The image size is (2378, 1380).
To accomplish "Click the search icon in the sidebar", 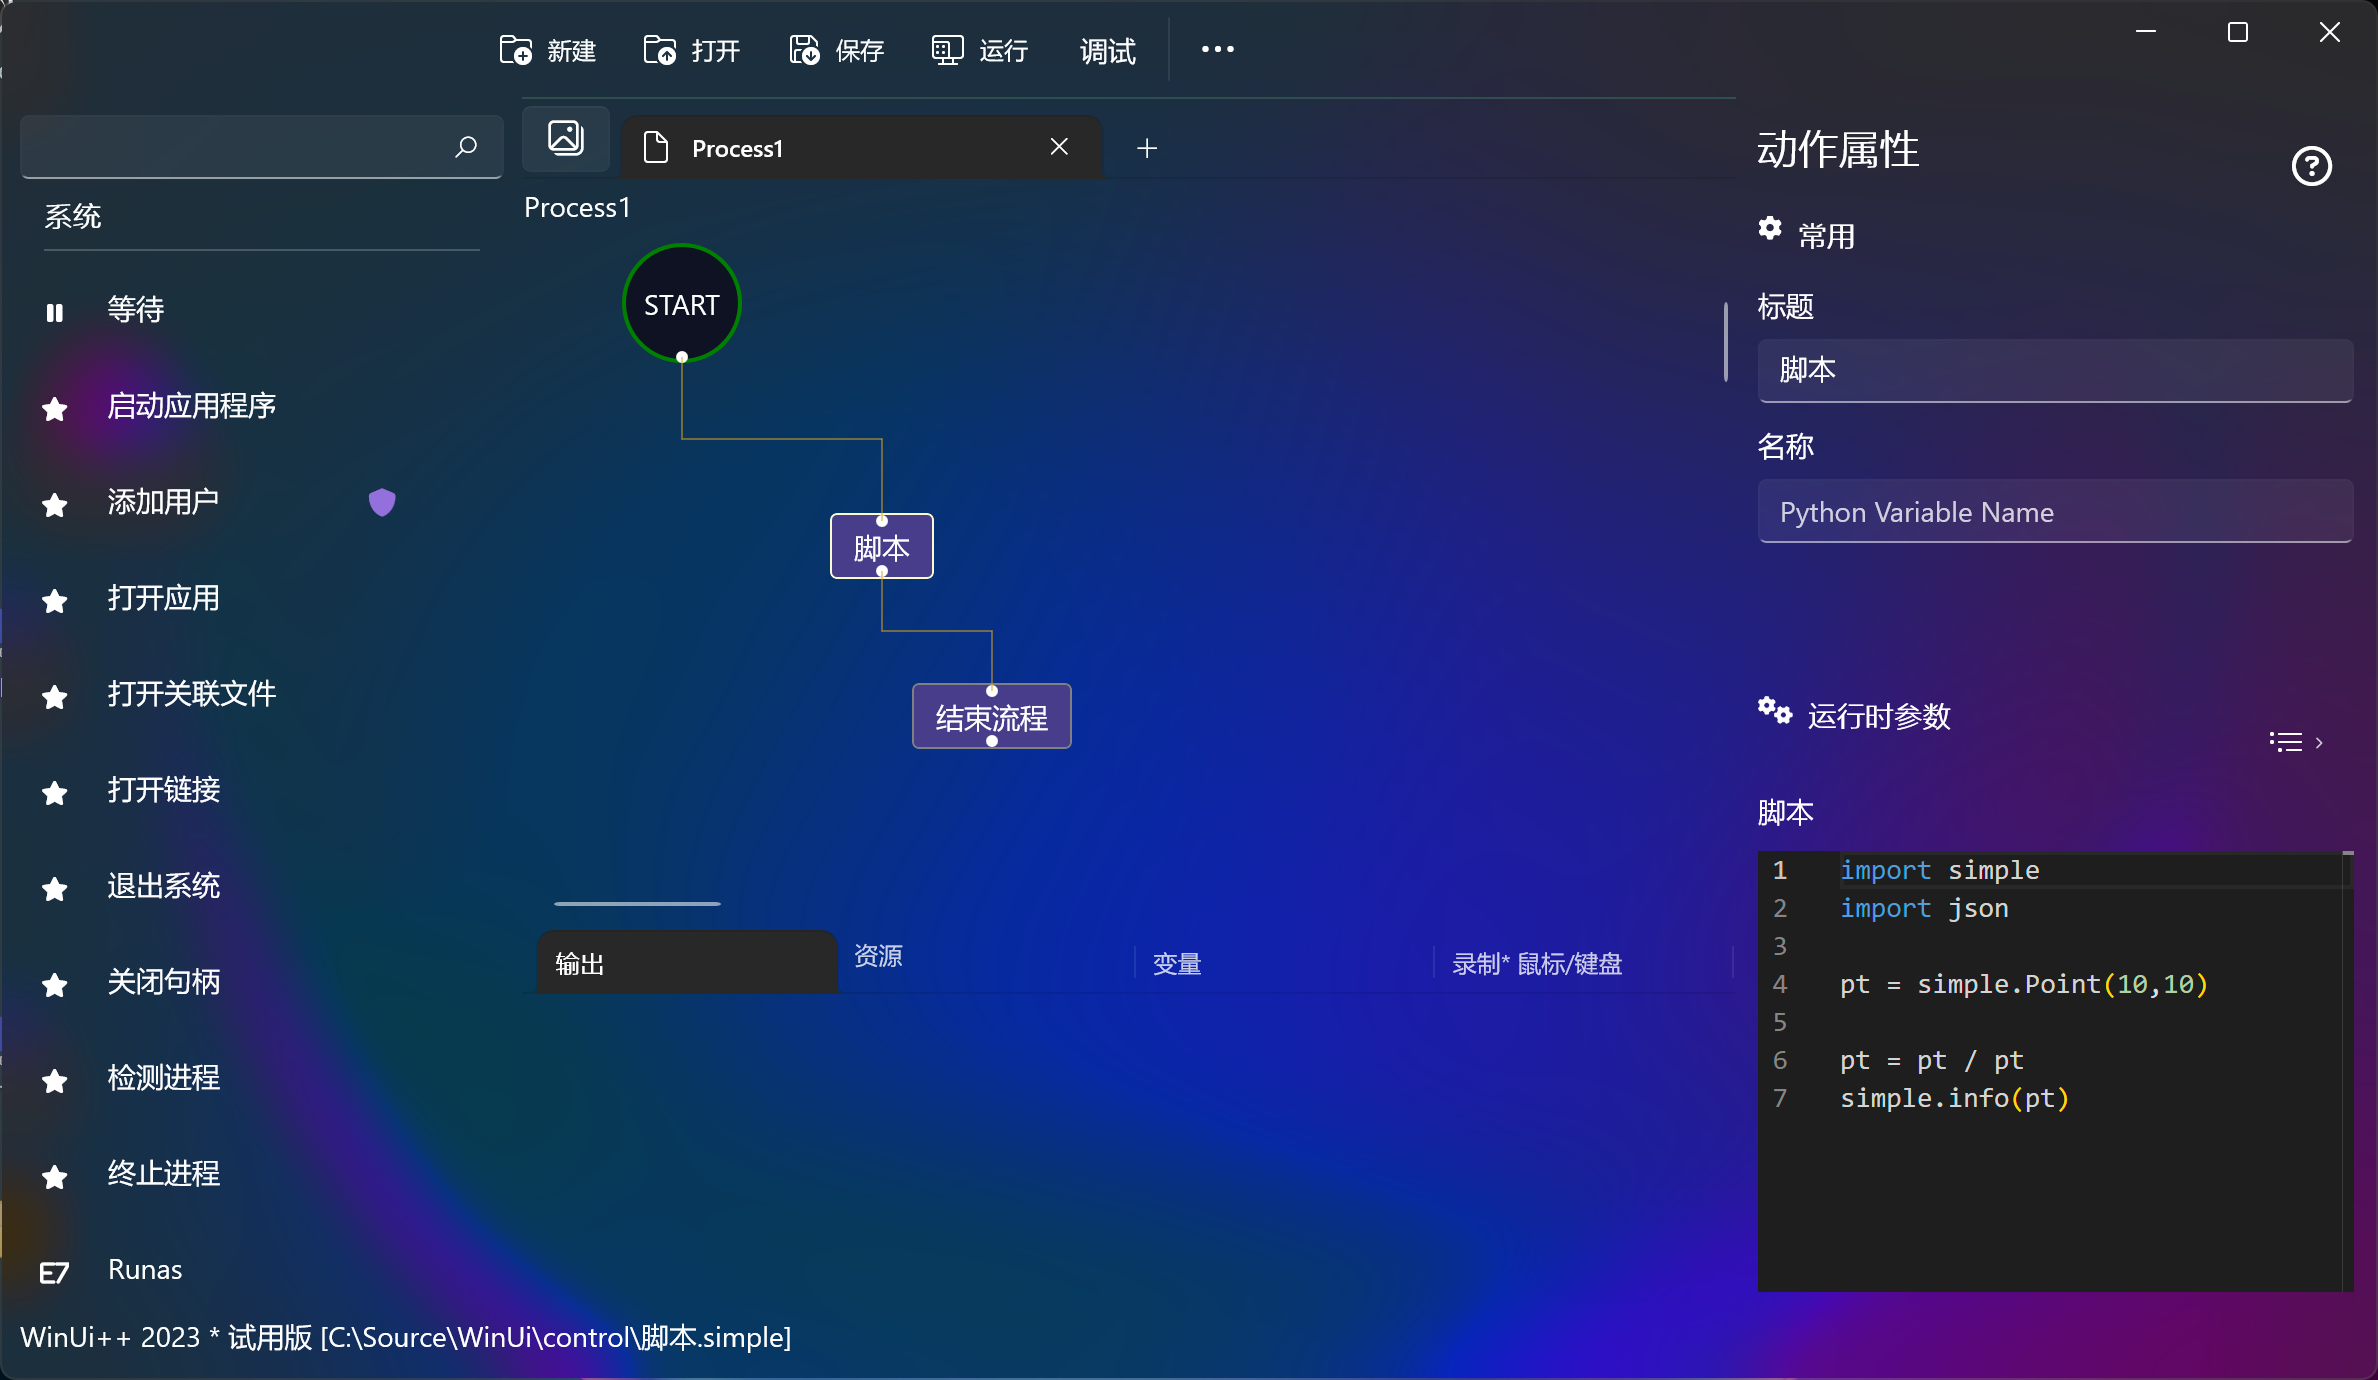I will 465,146.
